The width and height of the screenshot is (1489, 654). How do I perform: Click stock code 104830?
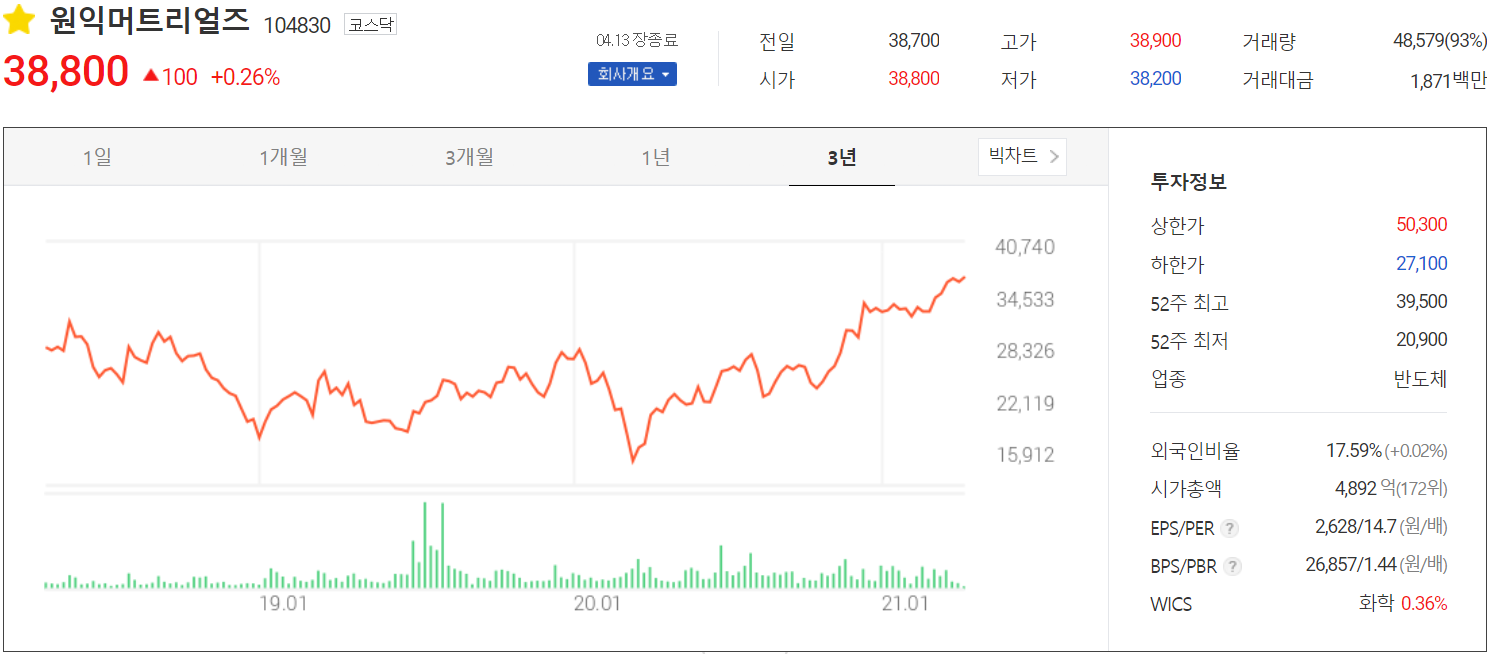pyautogui.click(x=297, y=26)
